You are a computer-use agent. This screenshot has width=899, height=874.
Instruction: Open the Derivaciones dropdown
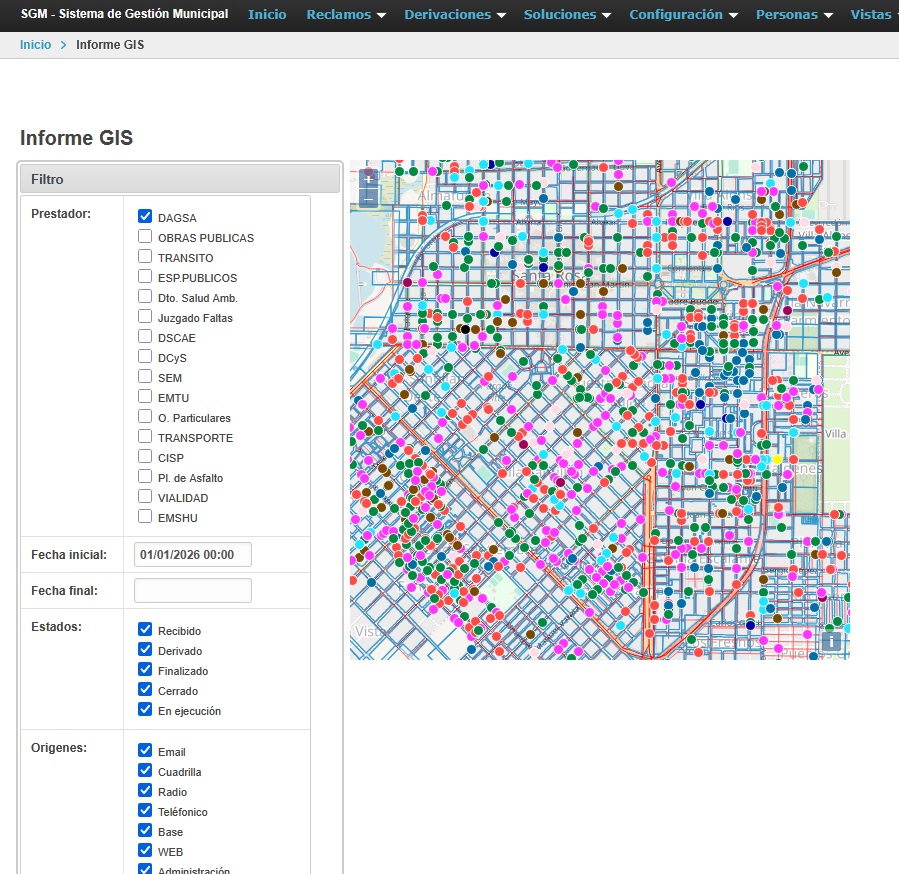(x=454, y=15)
